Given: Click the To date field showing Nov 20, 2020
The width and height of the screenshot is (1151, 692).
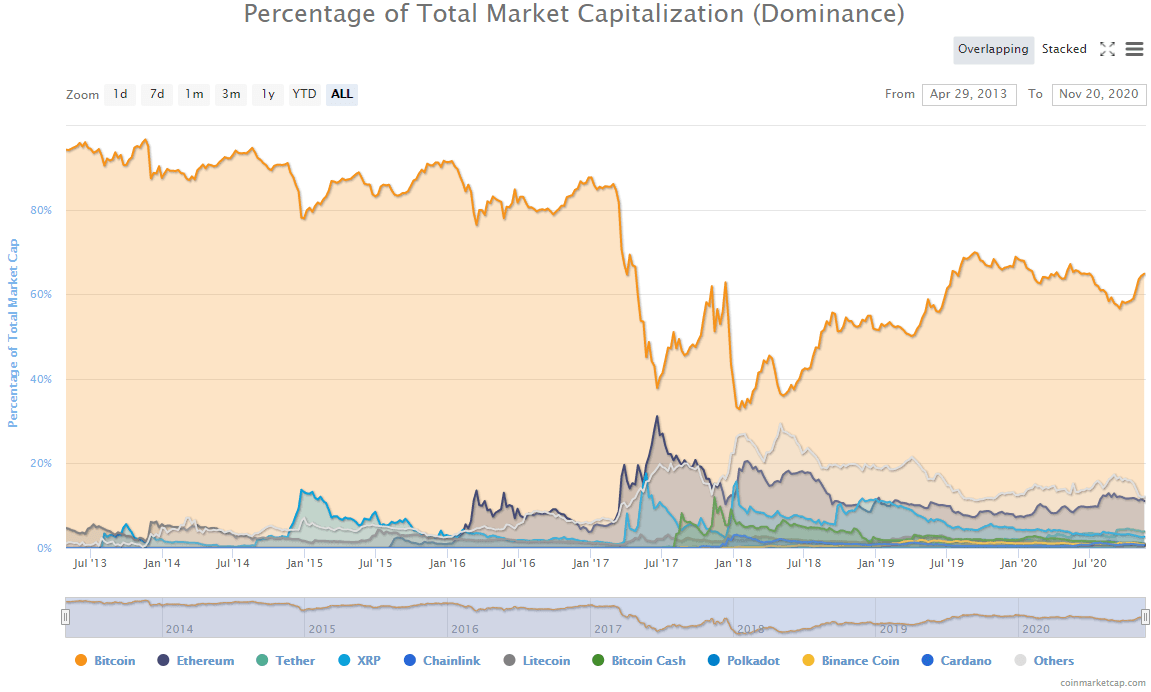Looking at the screenshot, I should 1098,94.
